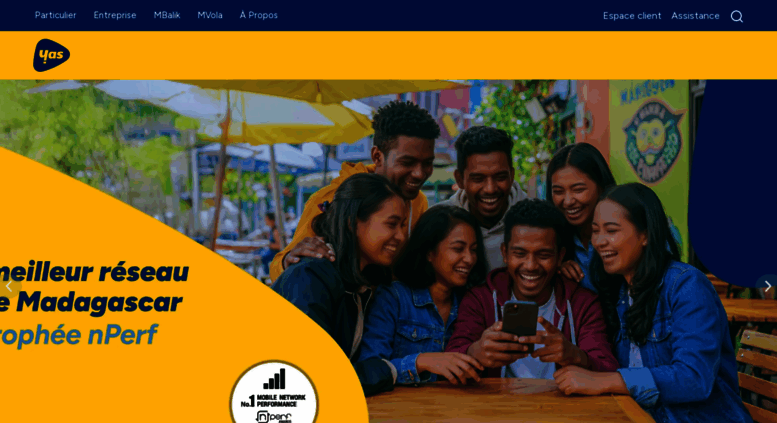
Task: Click the search magnifier icon
Action: click(x=737, y=16)
